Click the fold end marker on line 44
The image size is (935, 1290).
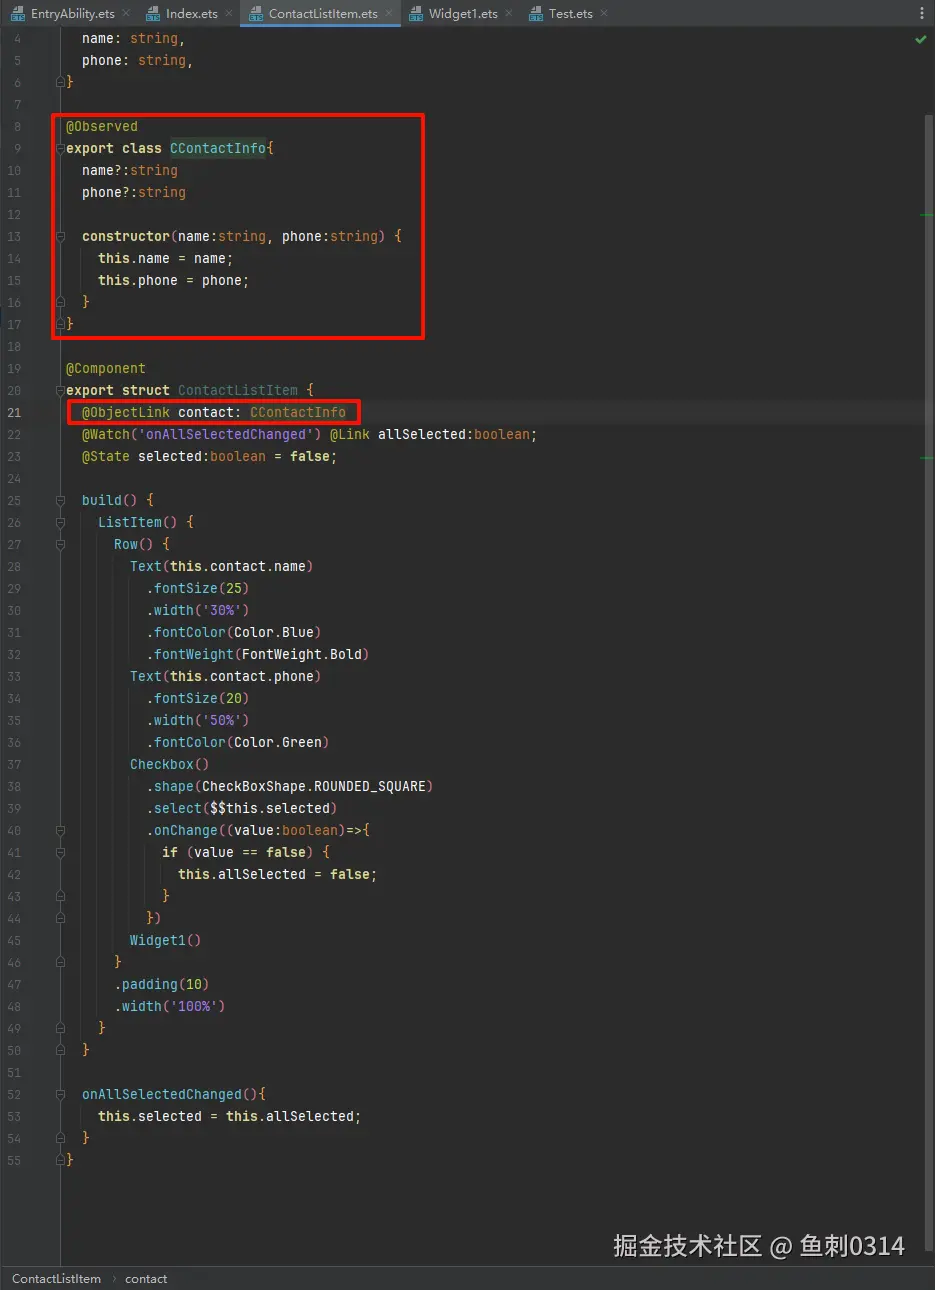click(x=60, y=918)
